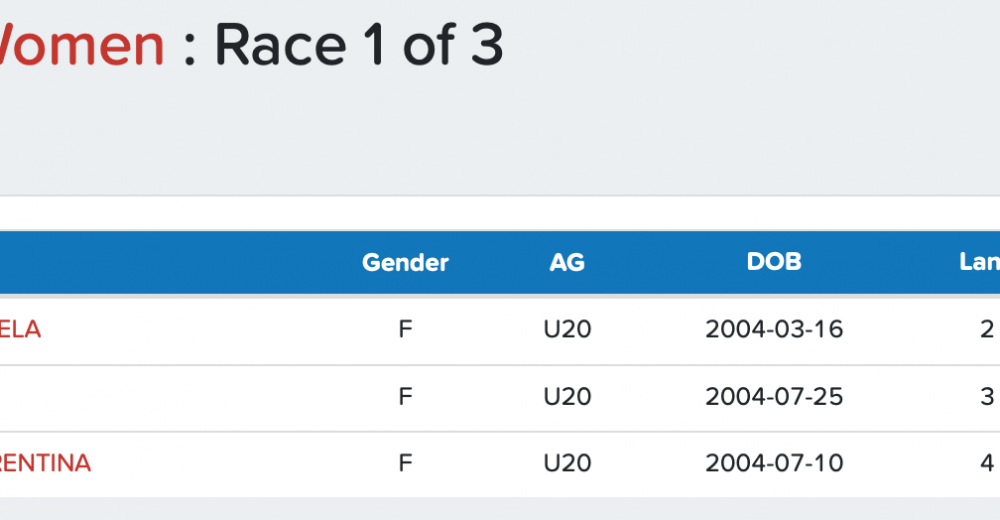Sort by the AG column header
1000x520 pixels.
[x=567, y=263]
